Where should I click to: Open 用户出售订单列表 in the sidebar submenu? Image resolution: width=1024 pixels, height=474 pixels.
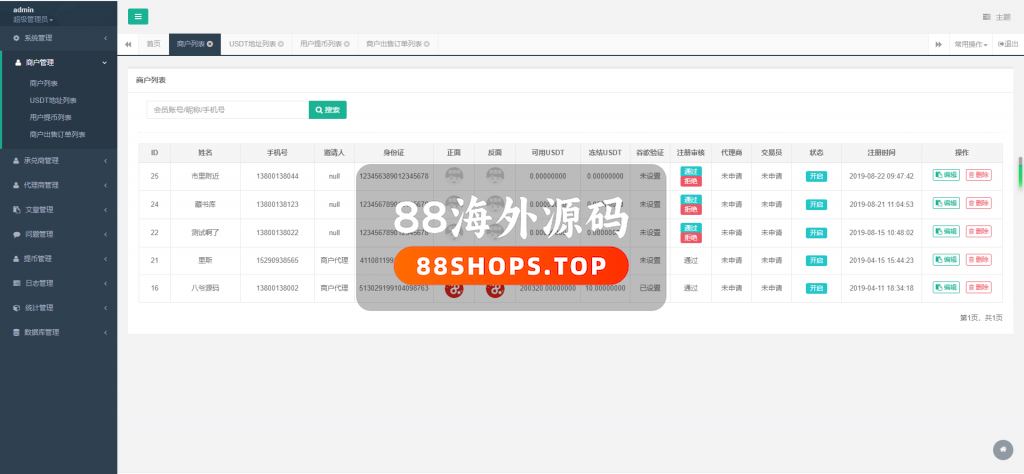pyautogui.click(x=57, y=134)
